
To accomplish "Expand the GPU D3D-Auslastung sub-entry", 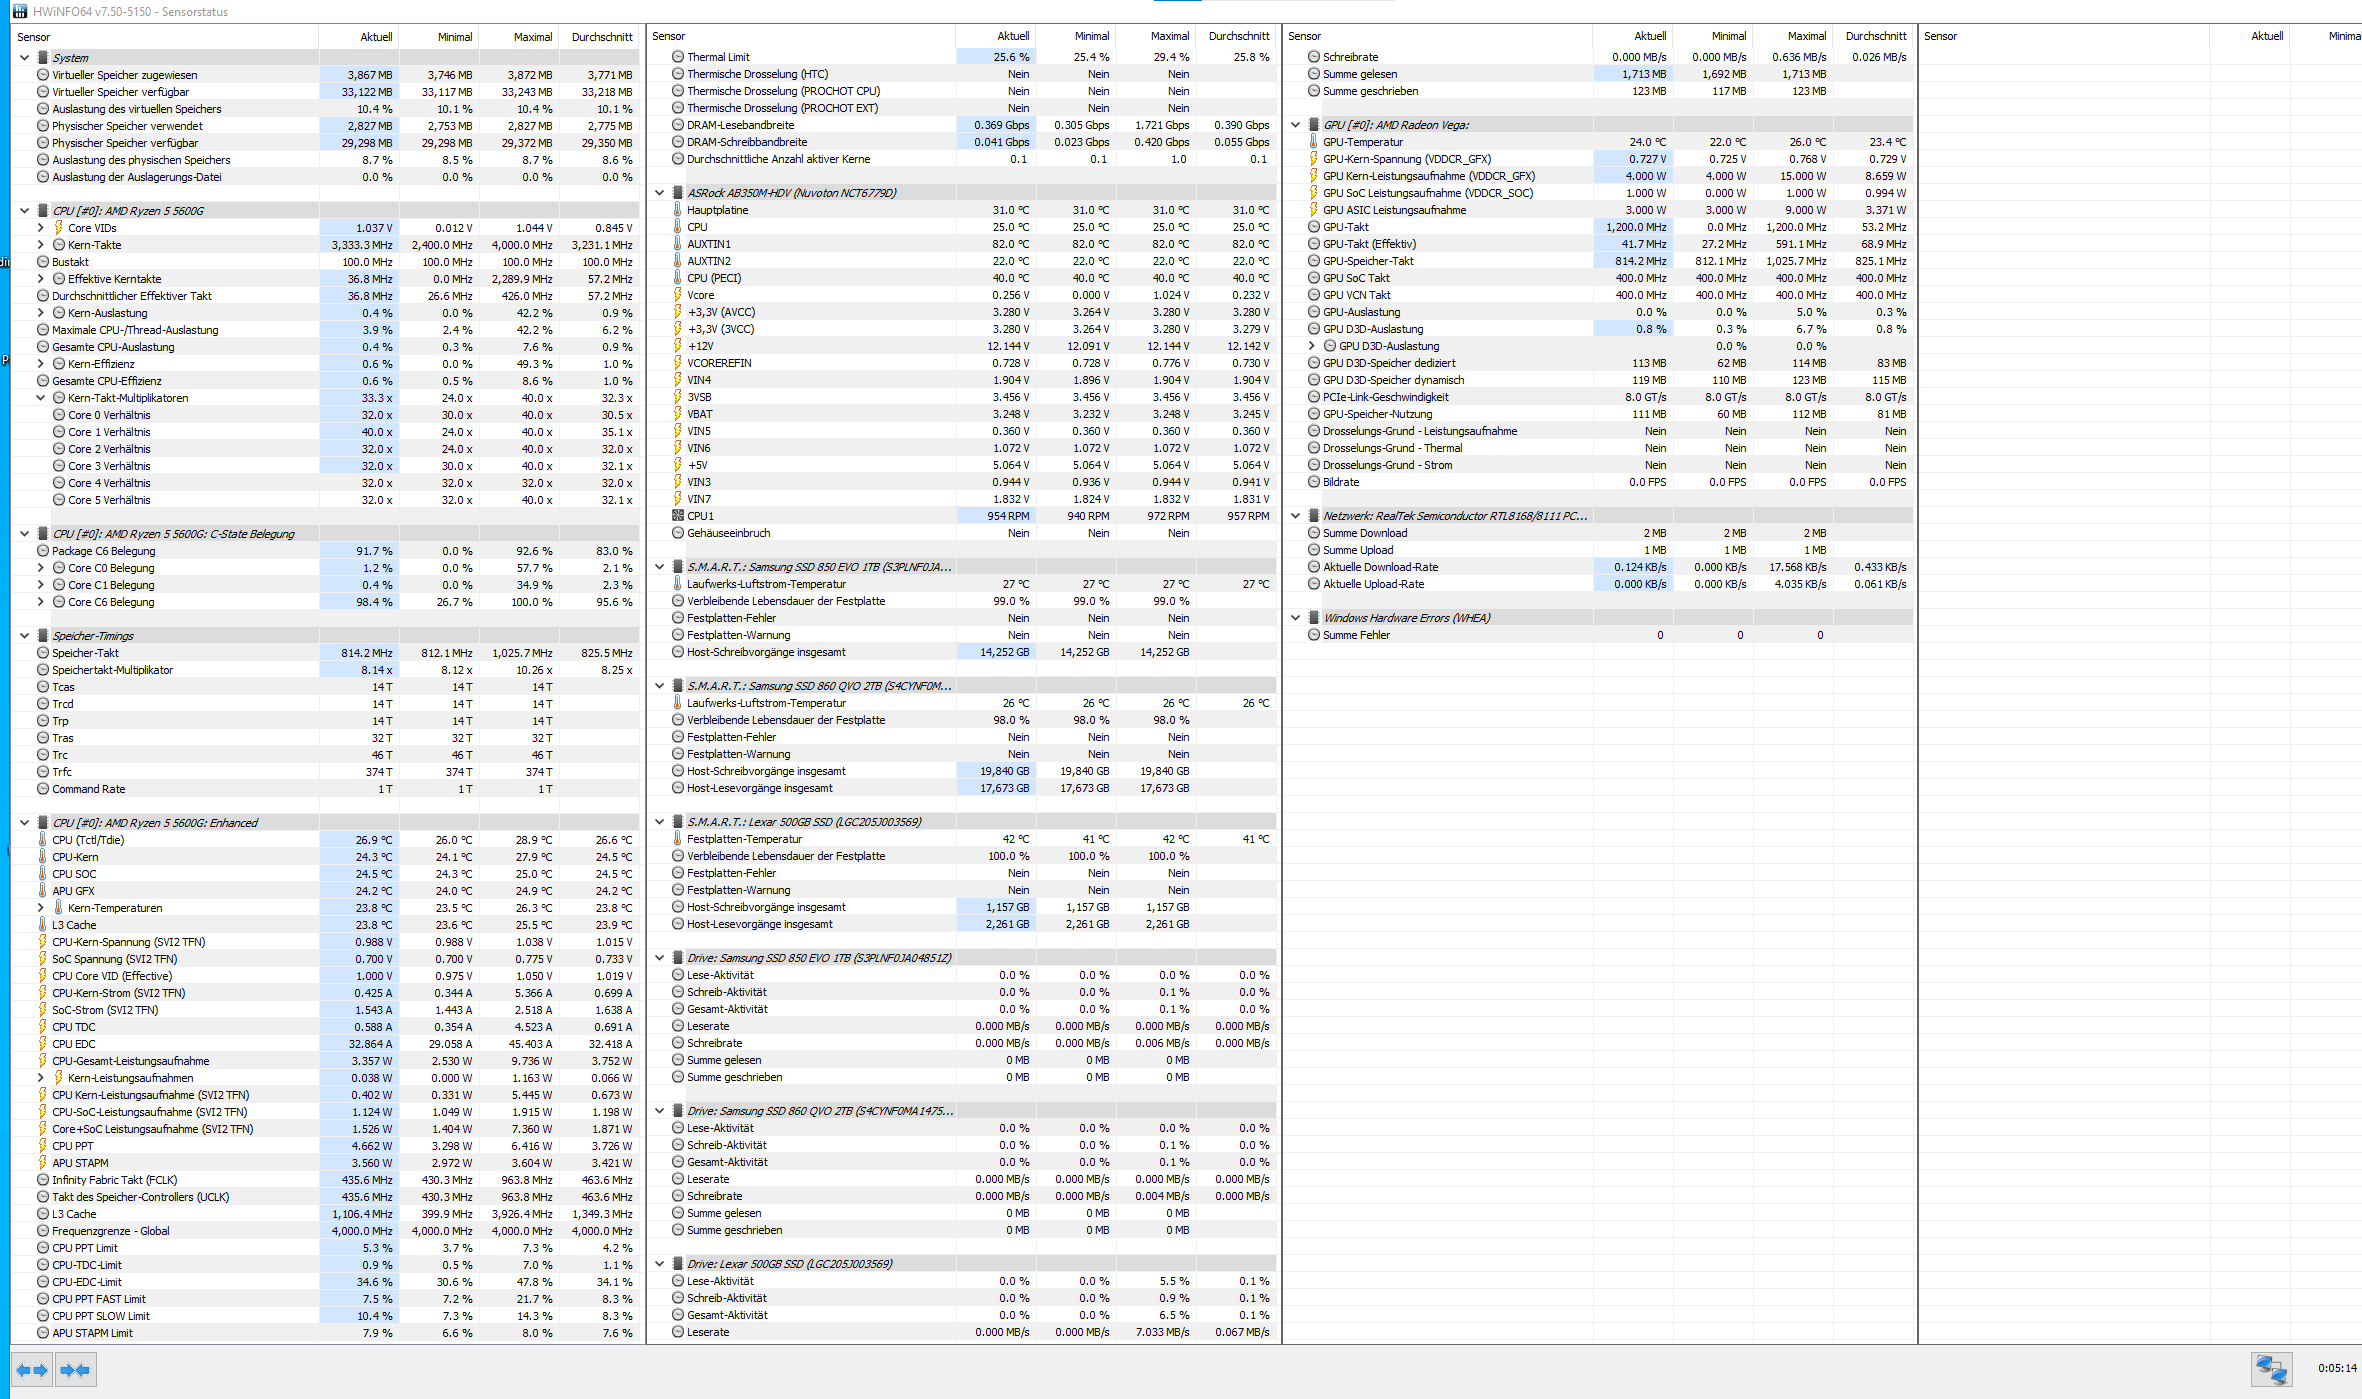I will [x=1310, y=345].
